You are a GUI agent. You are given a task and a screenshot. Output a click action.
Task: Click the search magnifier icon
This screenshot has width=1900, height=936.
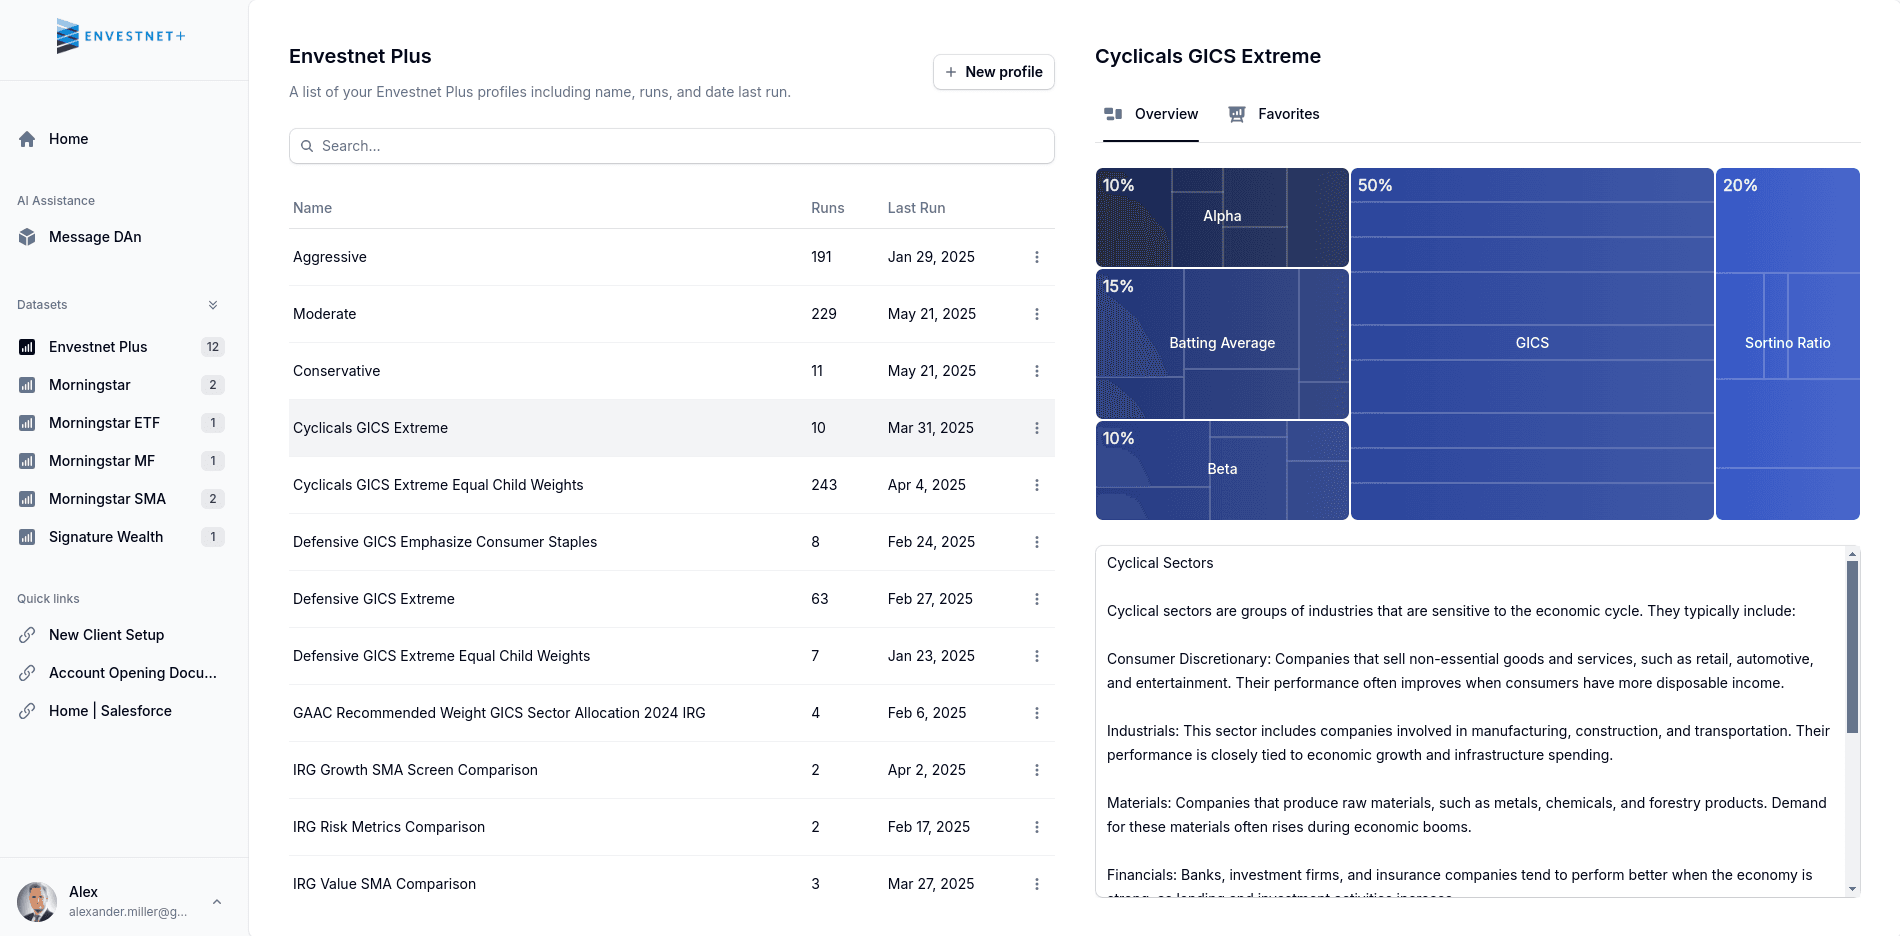308,146
